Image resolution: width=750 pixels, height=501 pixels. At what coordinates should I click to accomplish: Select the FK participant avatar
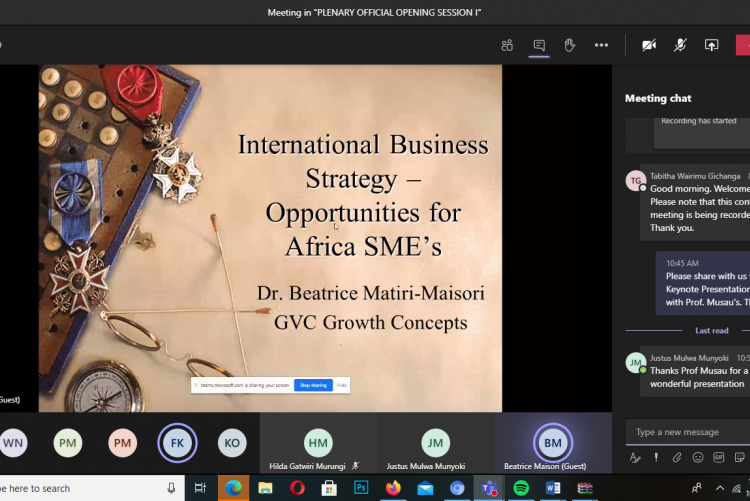tap(177, 443)
